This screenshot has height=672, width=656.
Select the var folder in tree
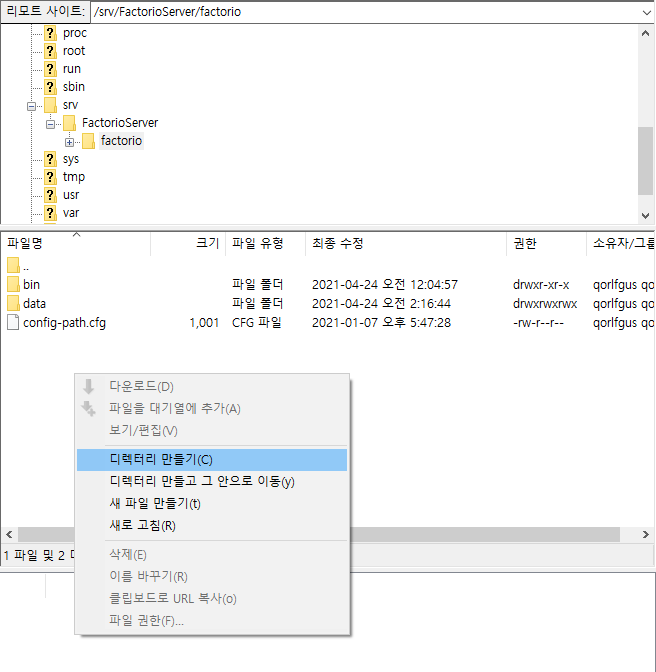71,213
